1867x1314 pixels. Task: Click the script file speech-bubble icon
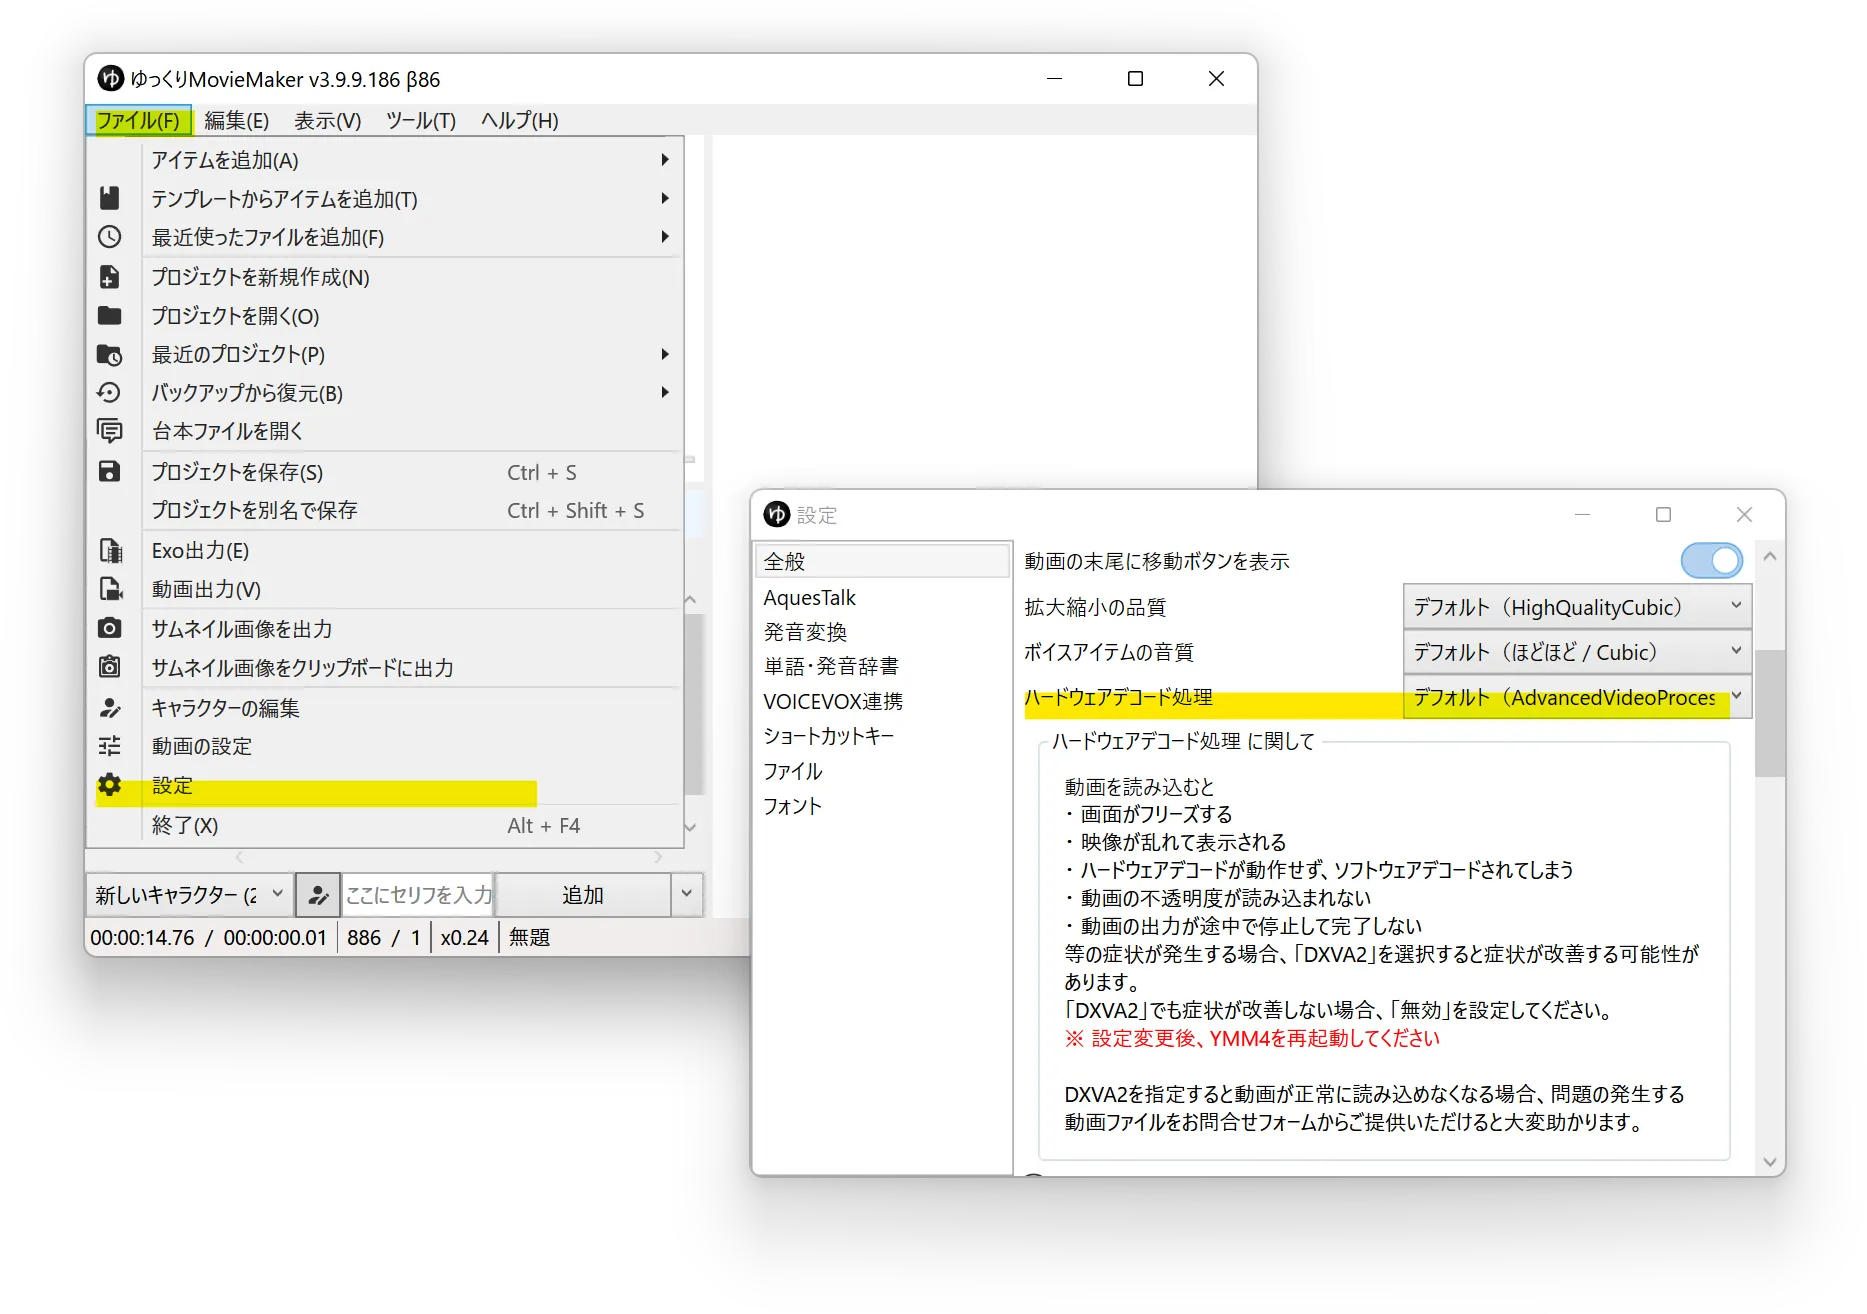tap(110, 431)
